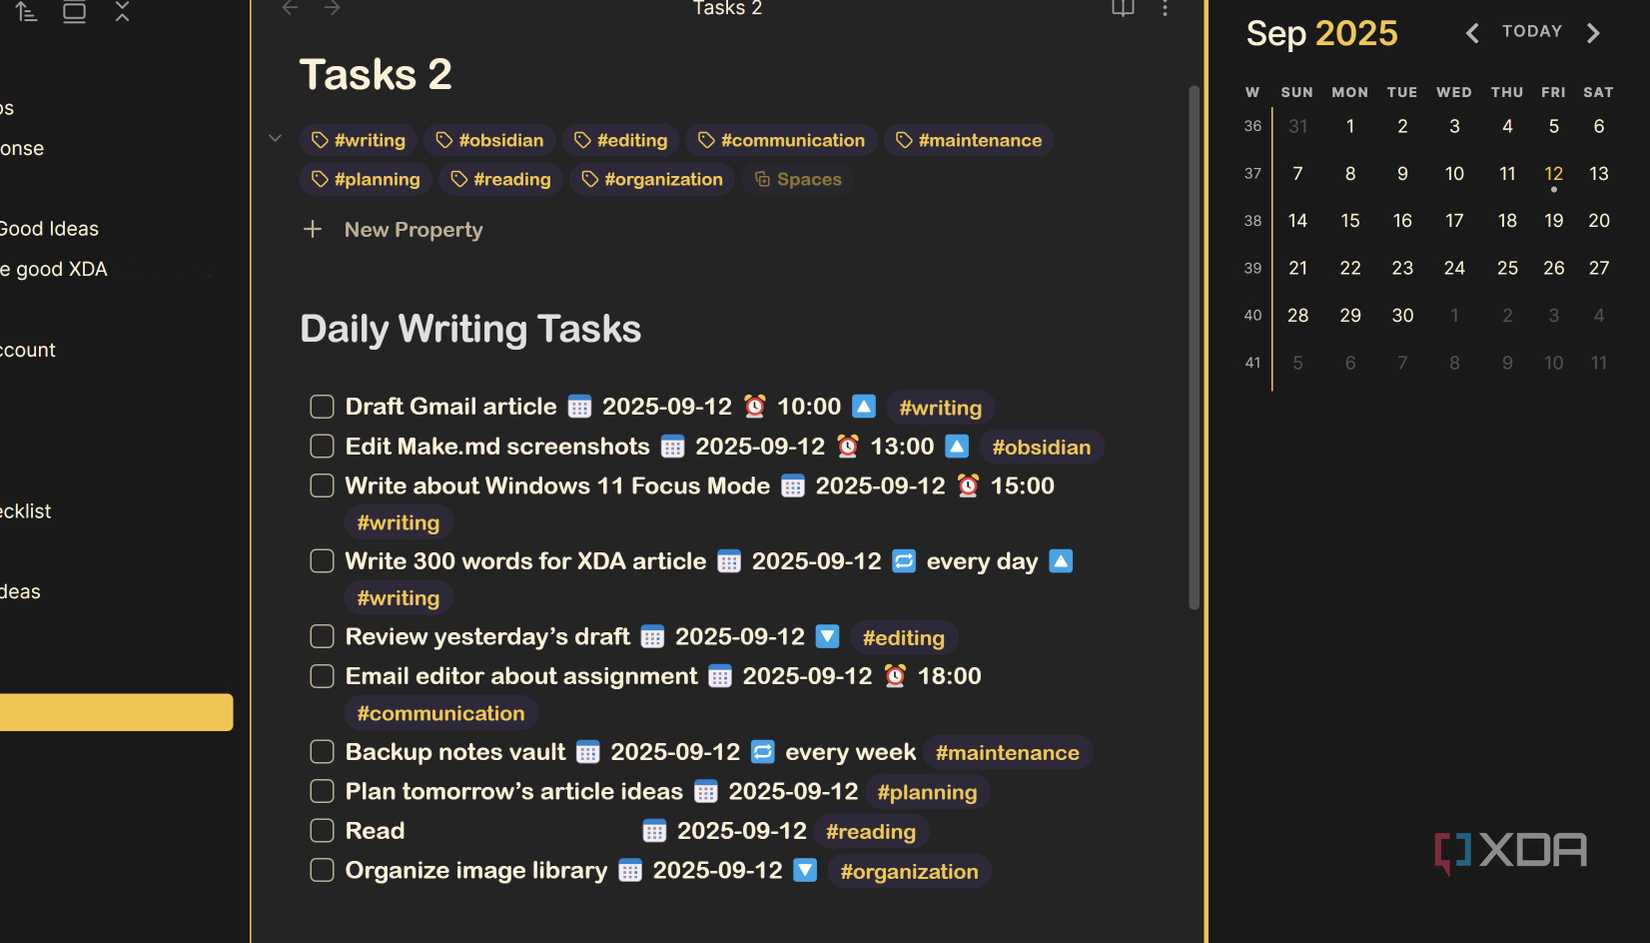Check the Review yesterday's draft task
Viewport: 1650px width, 943px height.
coord(322,637)
